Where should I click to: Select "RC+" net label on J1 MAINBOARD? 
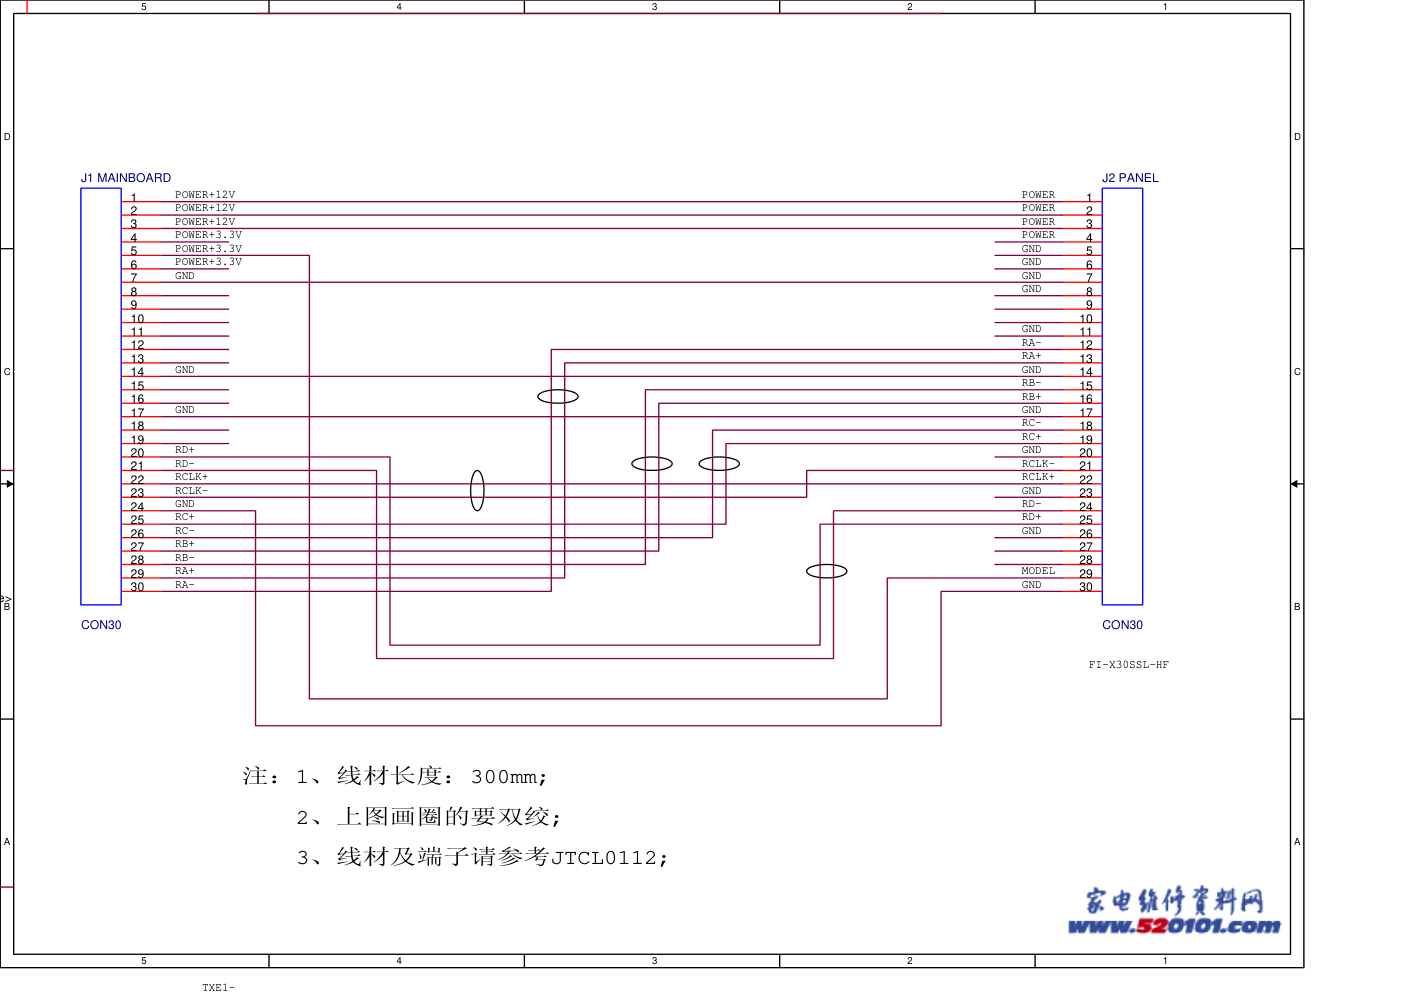click(x=185, y=517)
